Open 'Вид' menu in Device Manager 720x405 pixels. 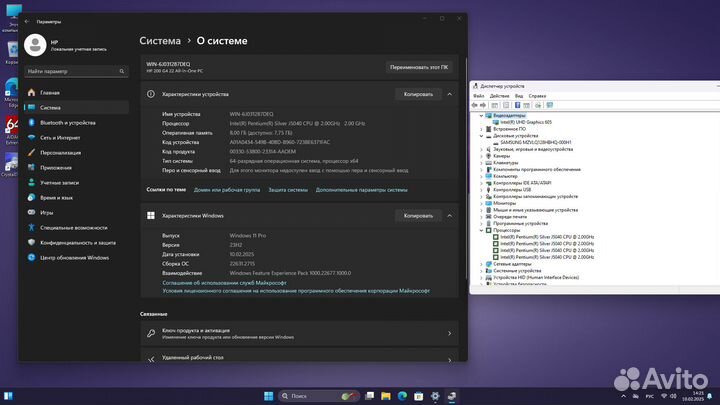point(519,96)
